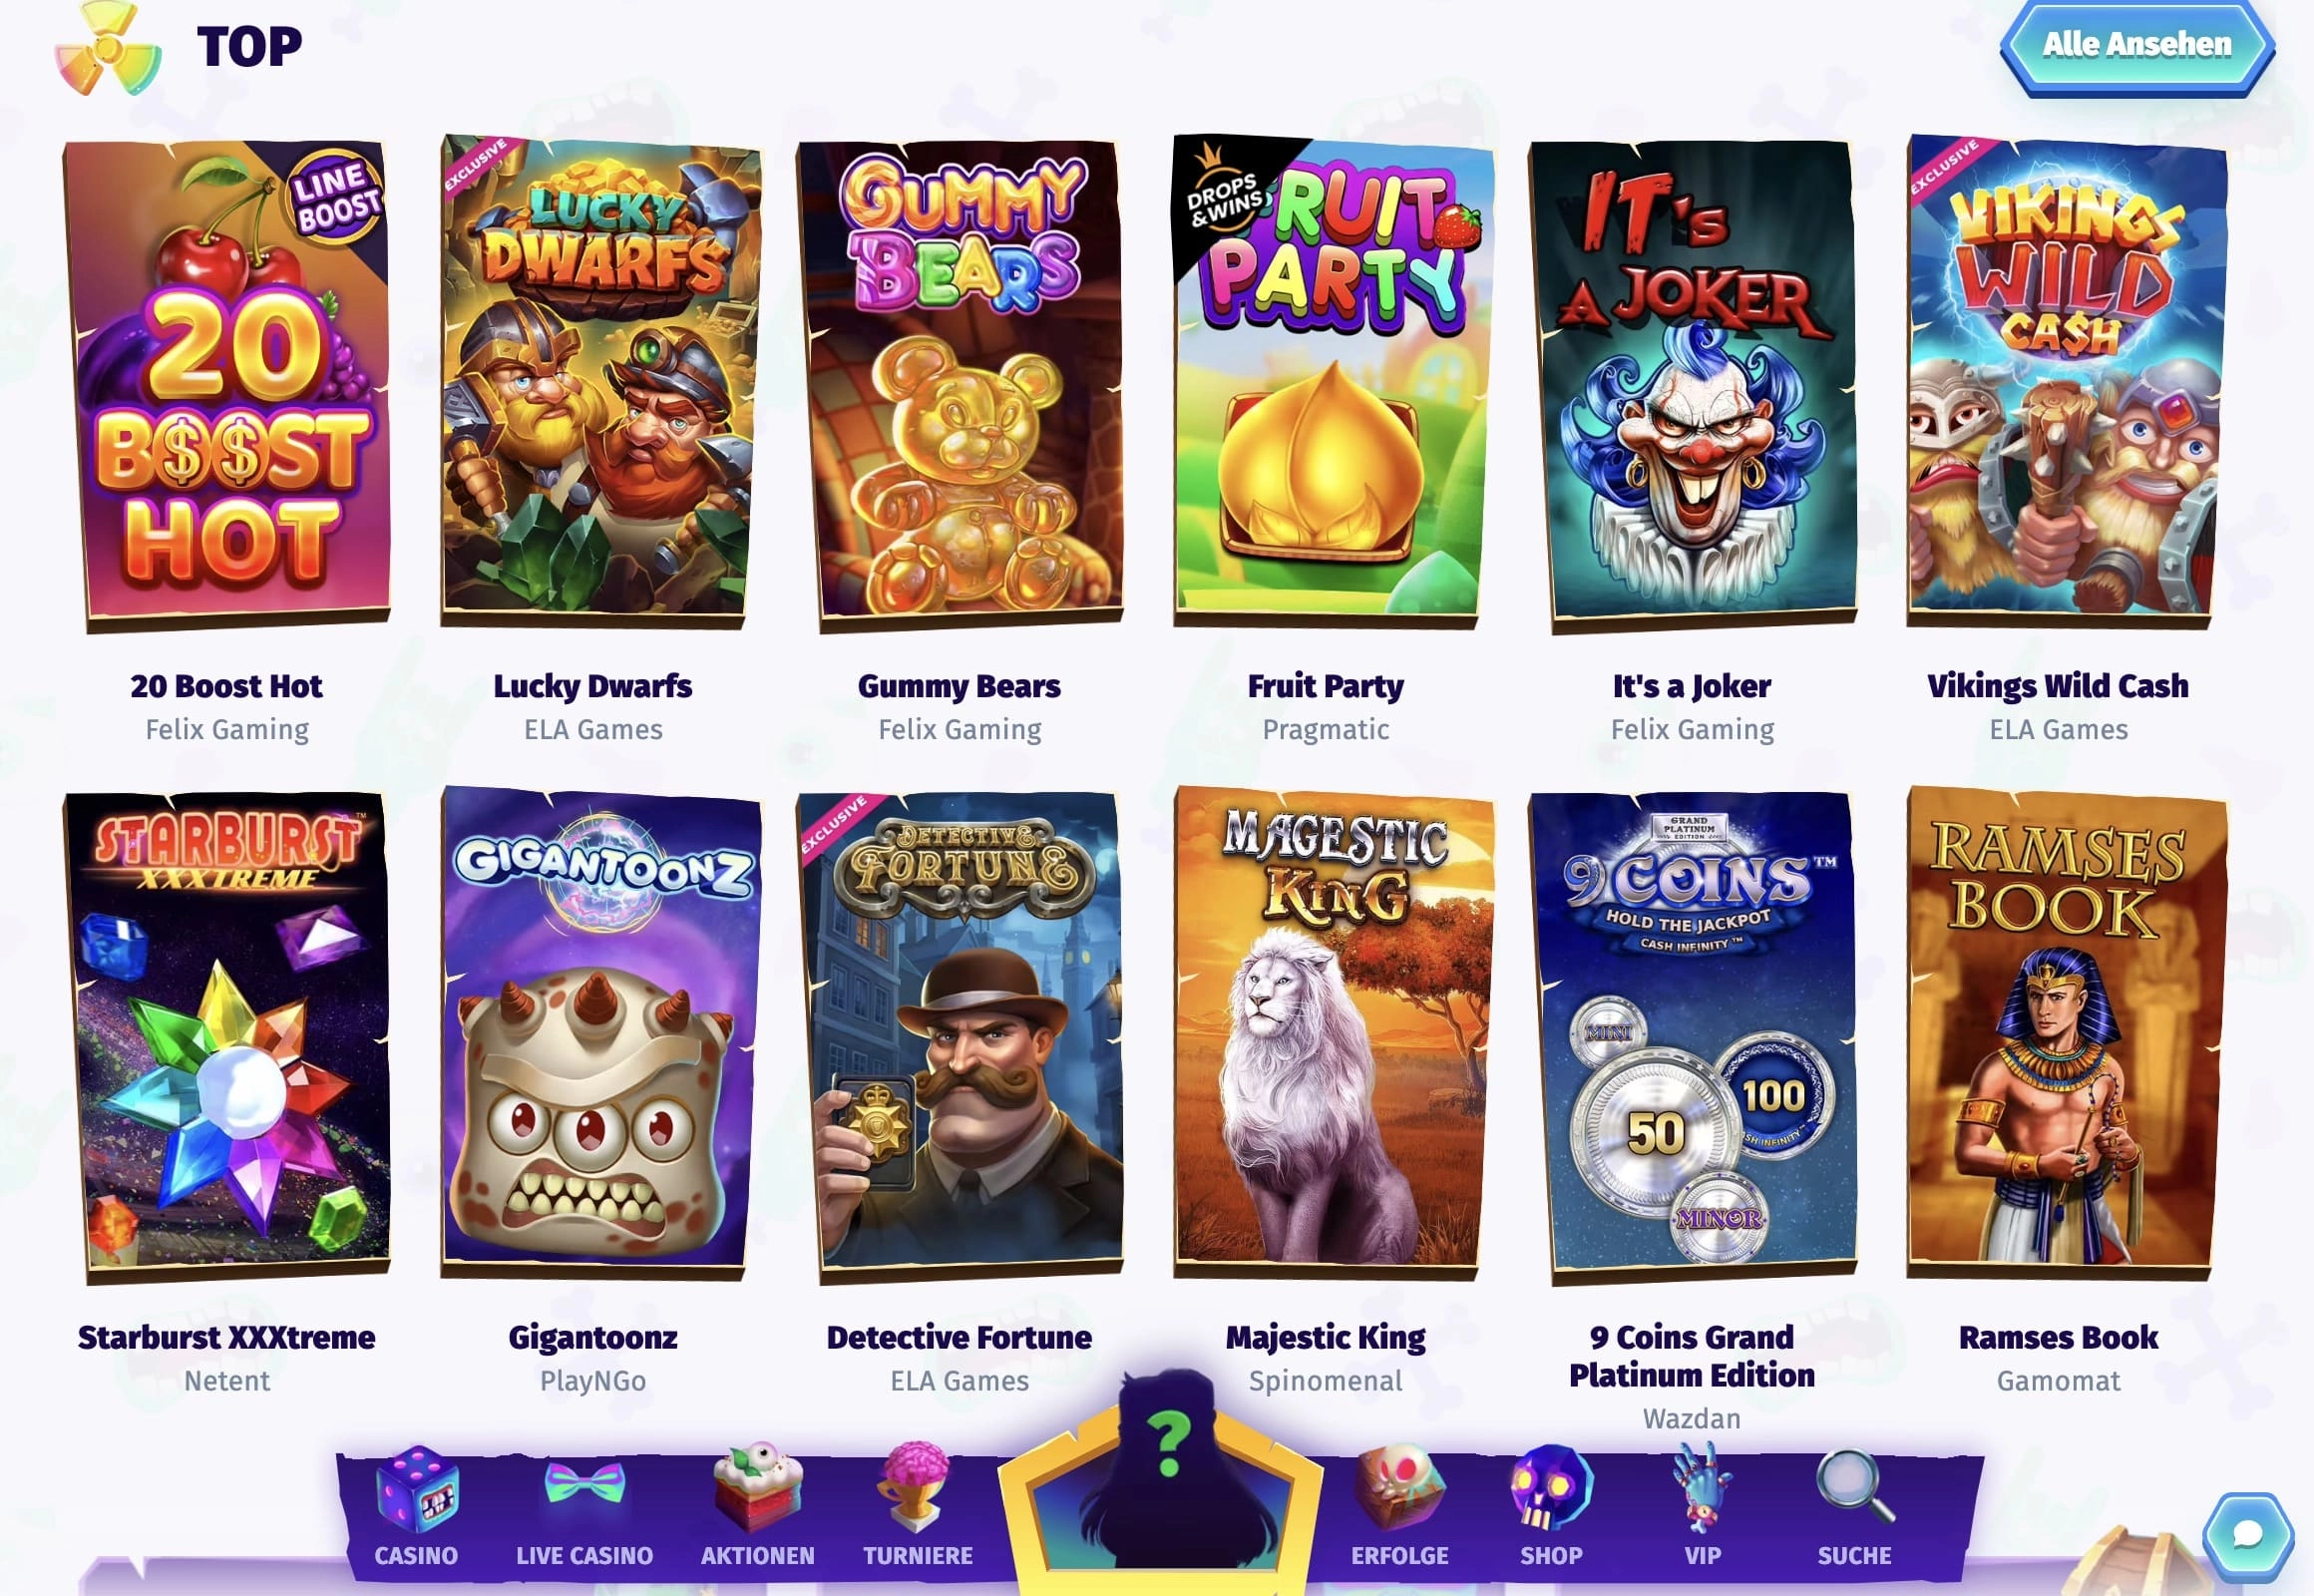Open Turniere trophy icon

[x=916, y=1487]
